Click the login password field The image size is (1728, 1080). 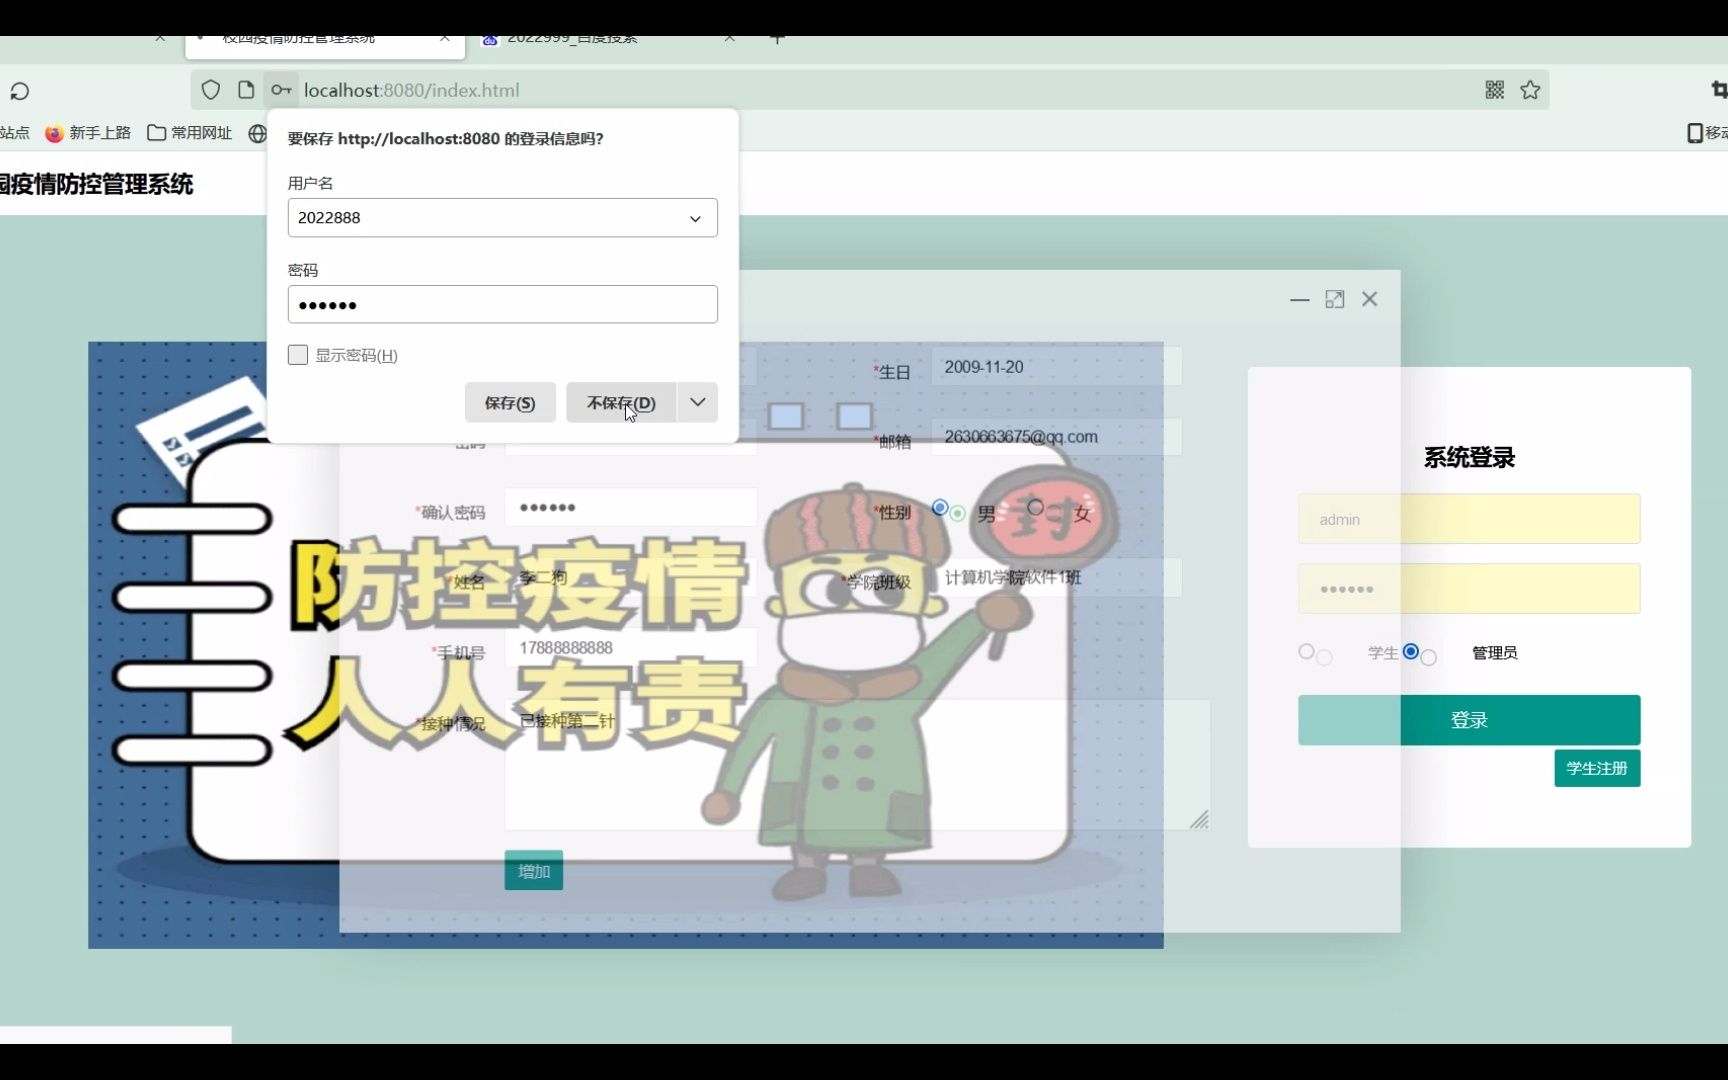click(1469, 589)
